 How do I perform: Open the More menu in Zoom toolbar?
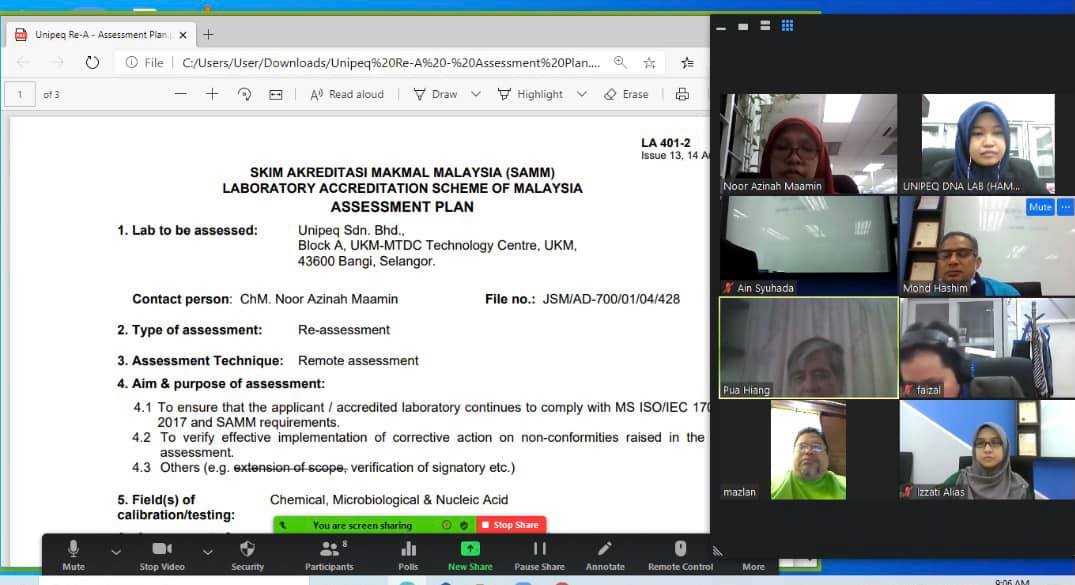[753, 566]
